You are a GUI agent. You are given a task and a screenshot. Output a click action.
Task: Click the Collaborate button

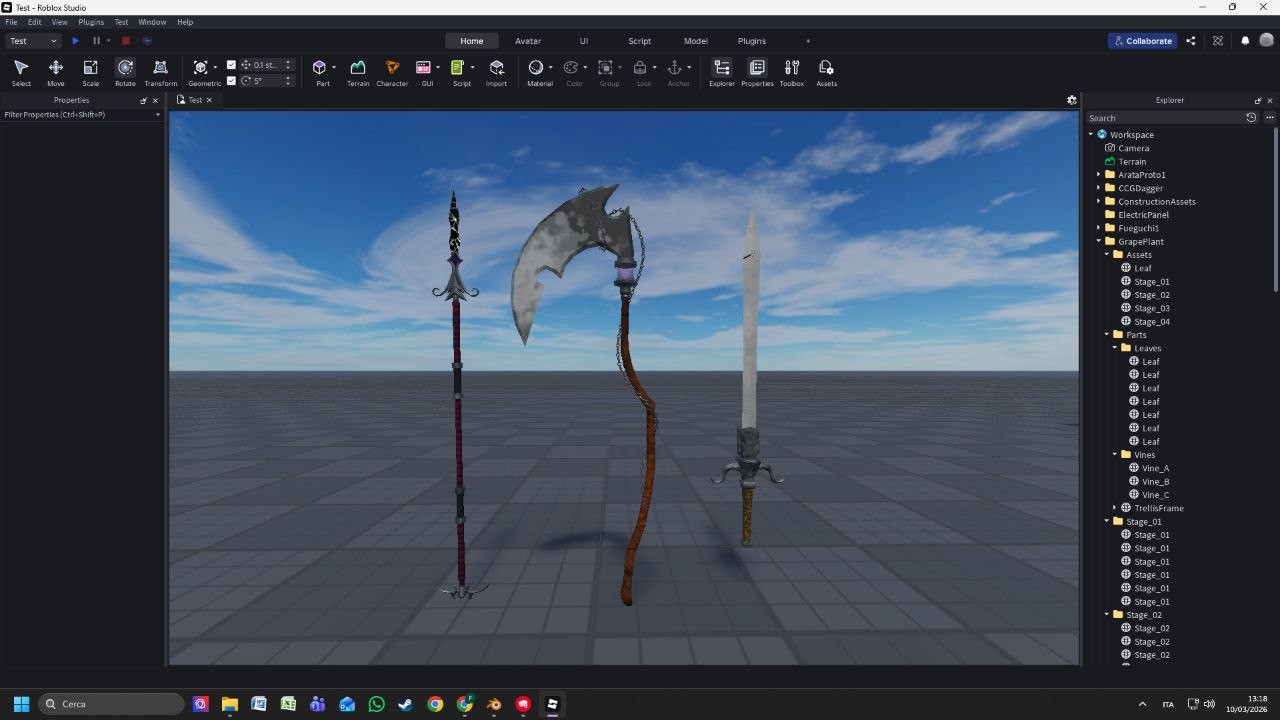[1142, 41]
